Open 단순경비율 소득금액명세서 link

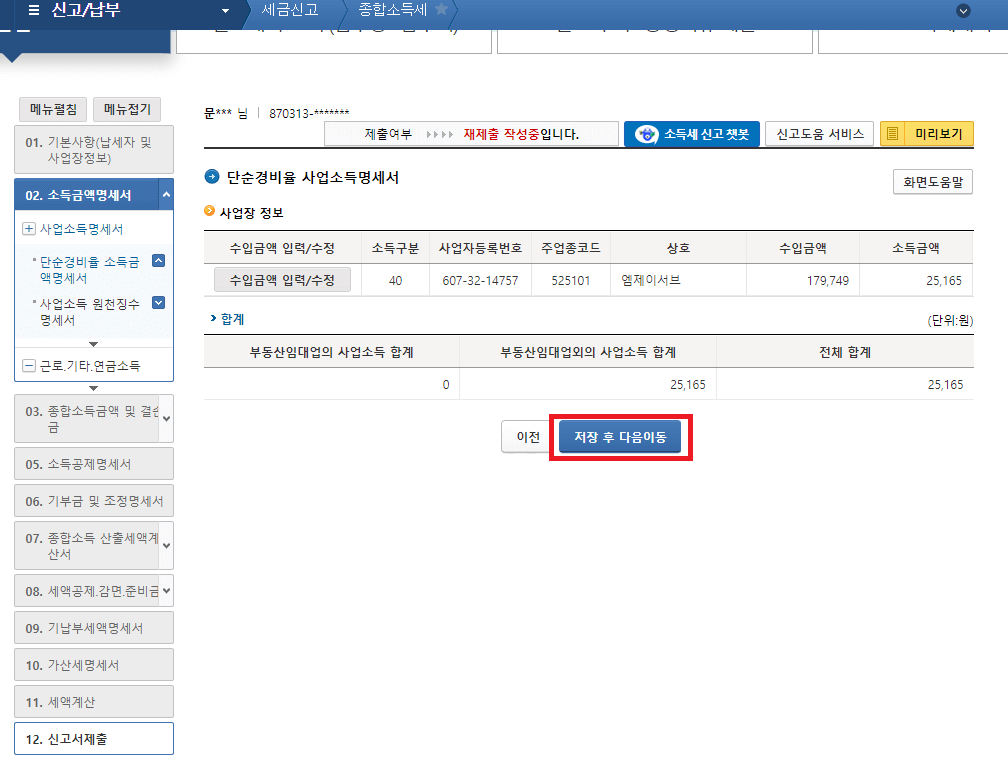click(89, 270)
